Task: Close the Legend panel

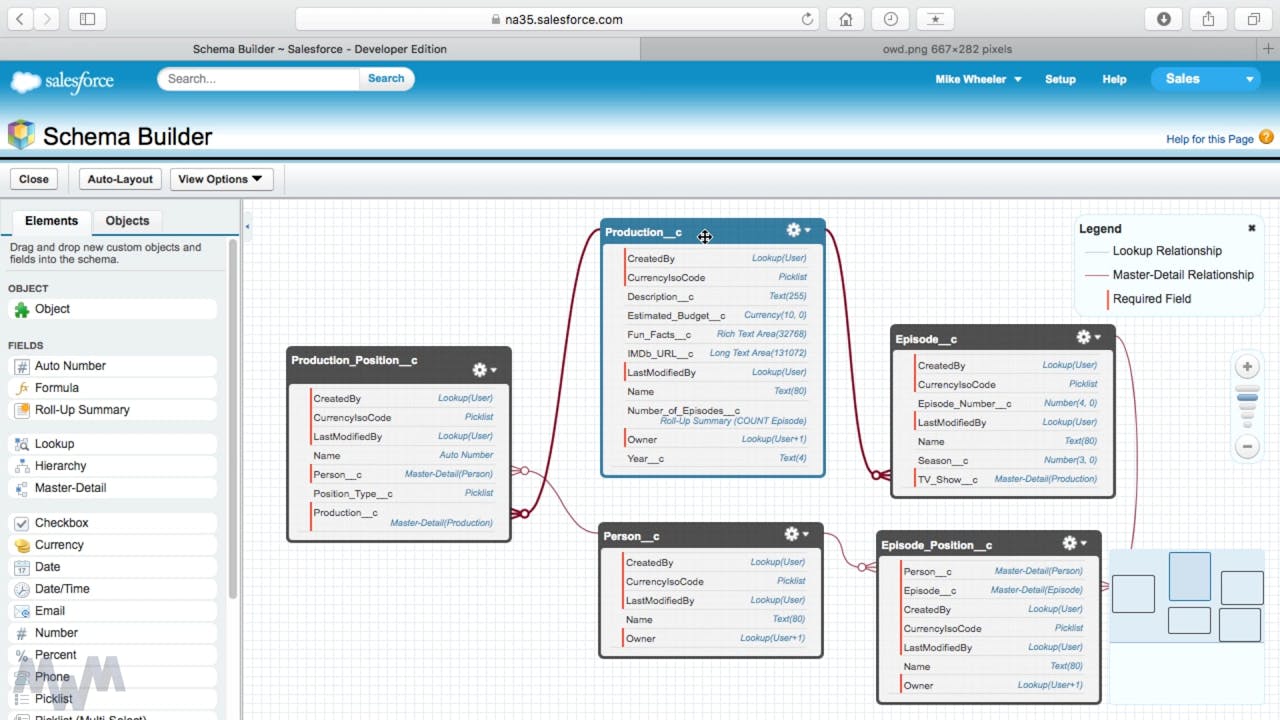Action: [1251, 228]
